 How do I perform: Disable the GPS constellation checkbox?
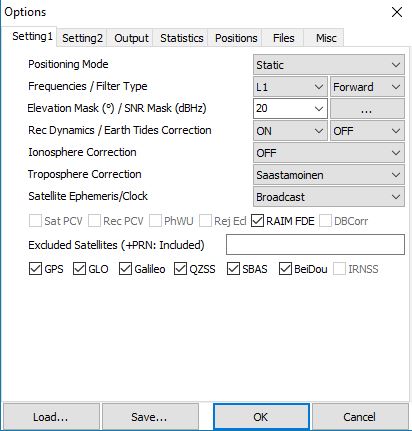point(35,269)
